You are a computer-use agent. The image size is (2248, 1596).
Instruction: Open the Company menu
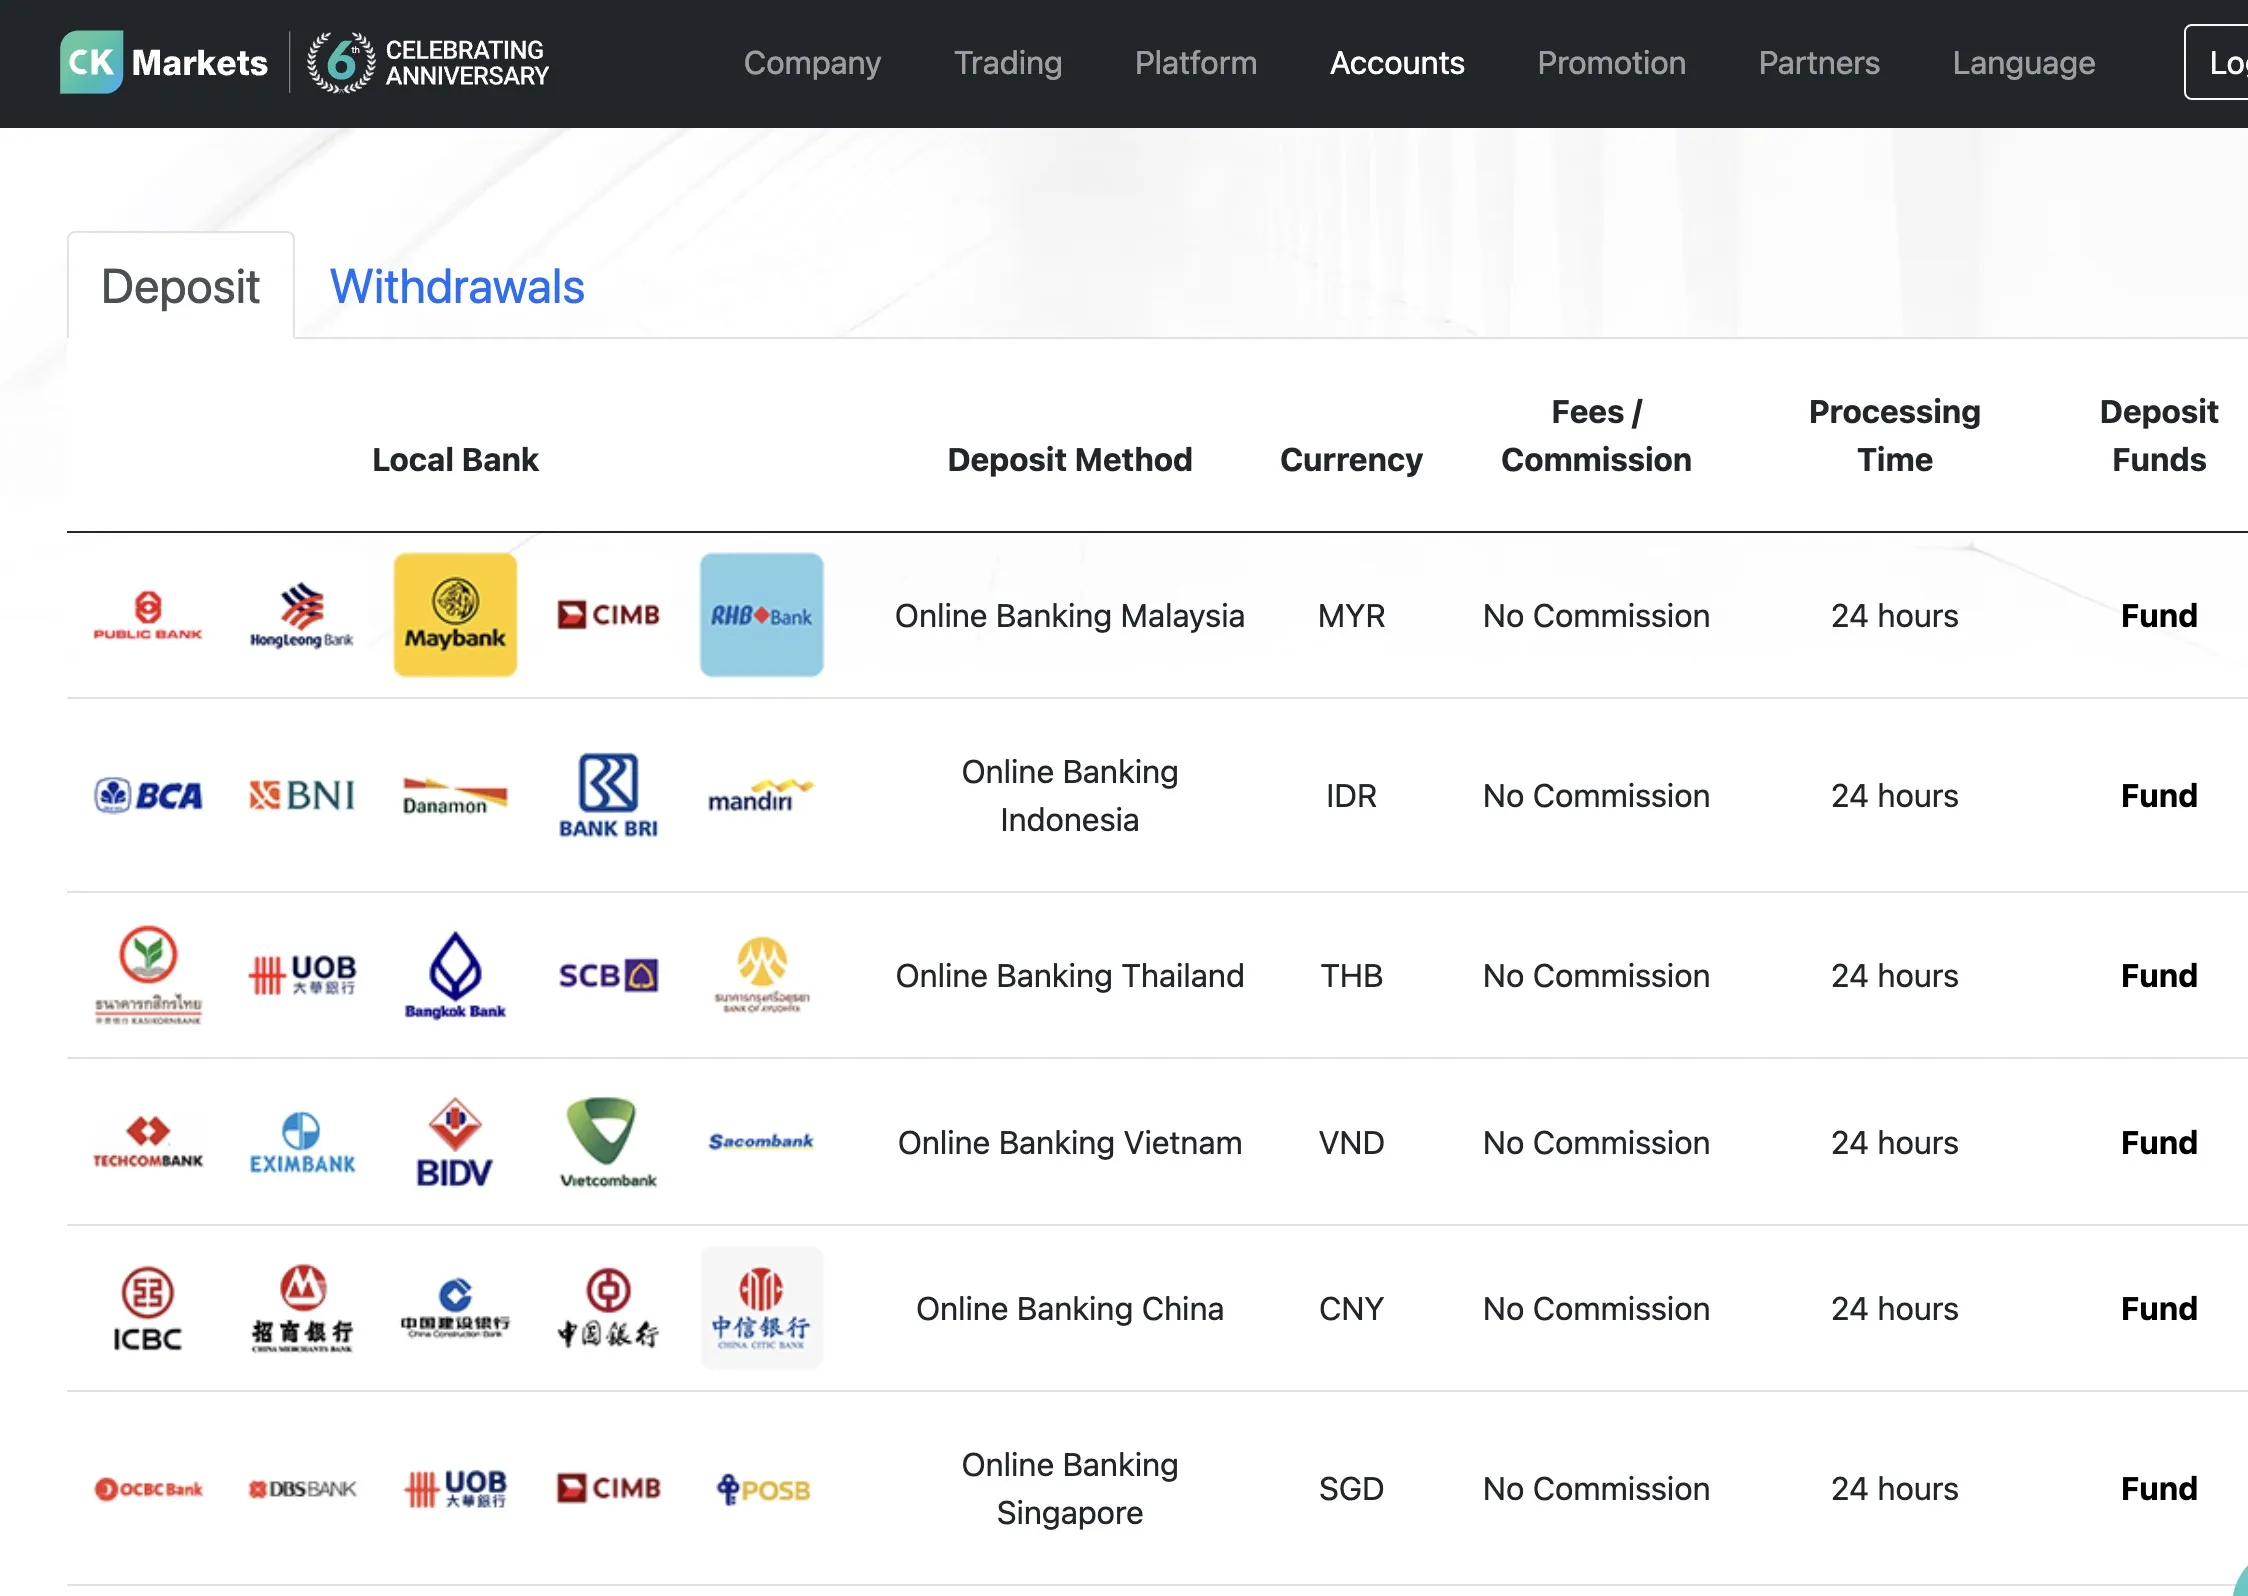point(812,63)
